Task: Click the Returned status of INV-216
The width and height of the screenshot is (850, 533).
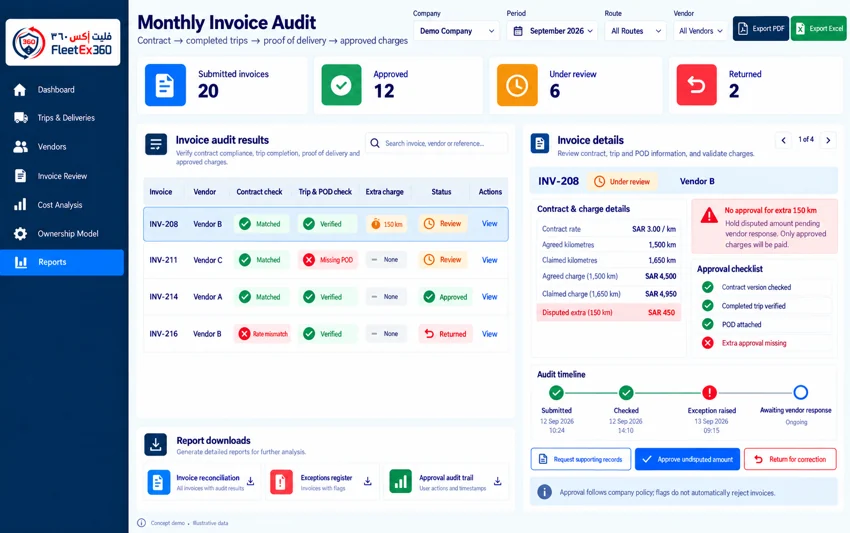Action: pyautogui.click(x=446, y=334)
